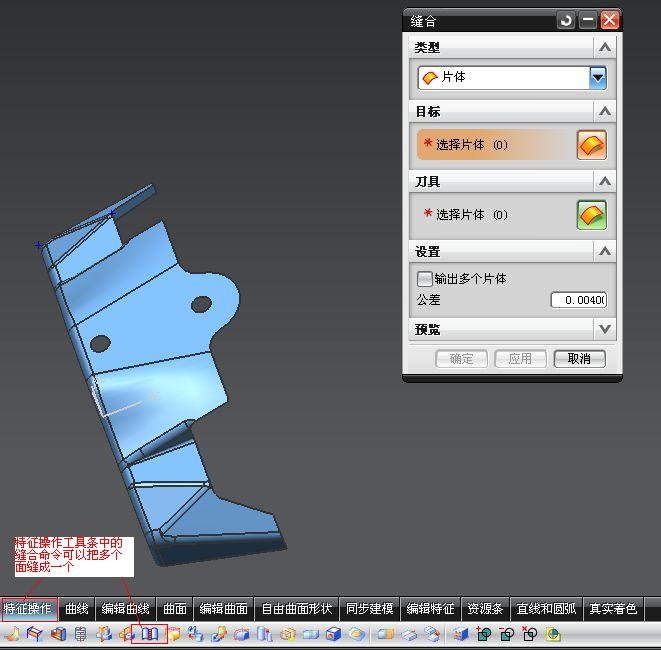Screen dimensions: 661x650
Task: Collapse the 刀具 section
Action: [605, 181]
